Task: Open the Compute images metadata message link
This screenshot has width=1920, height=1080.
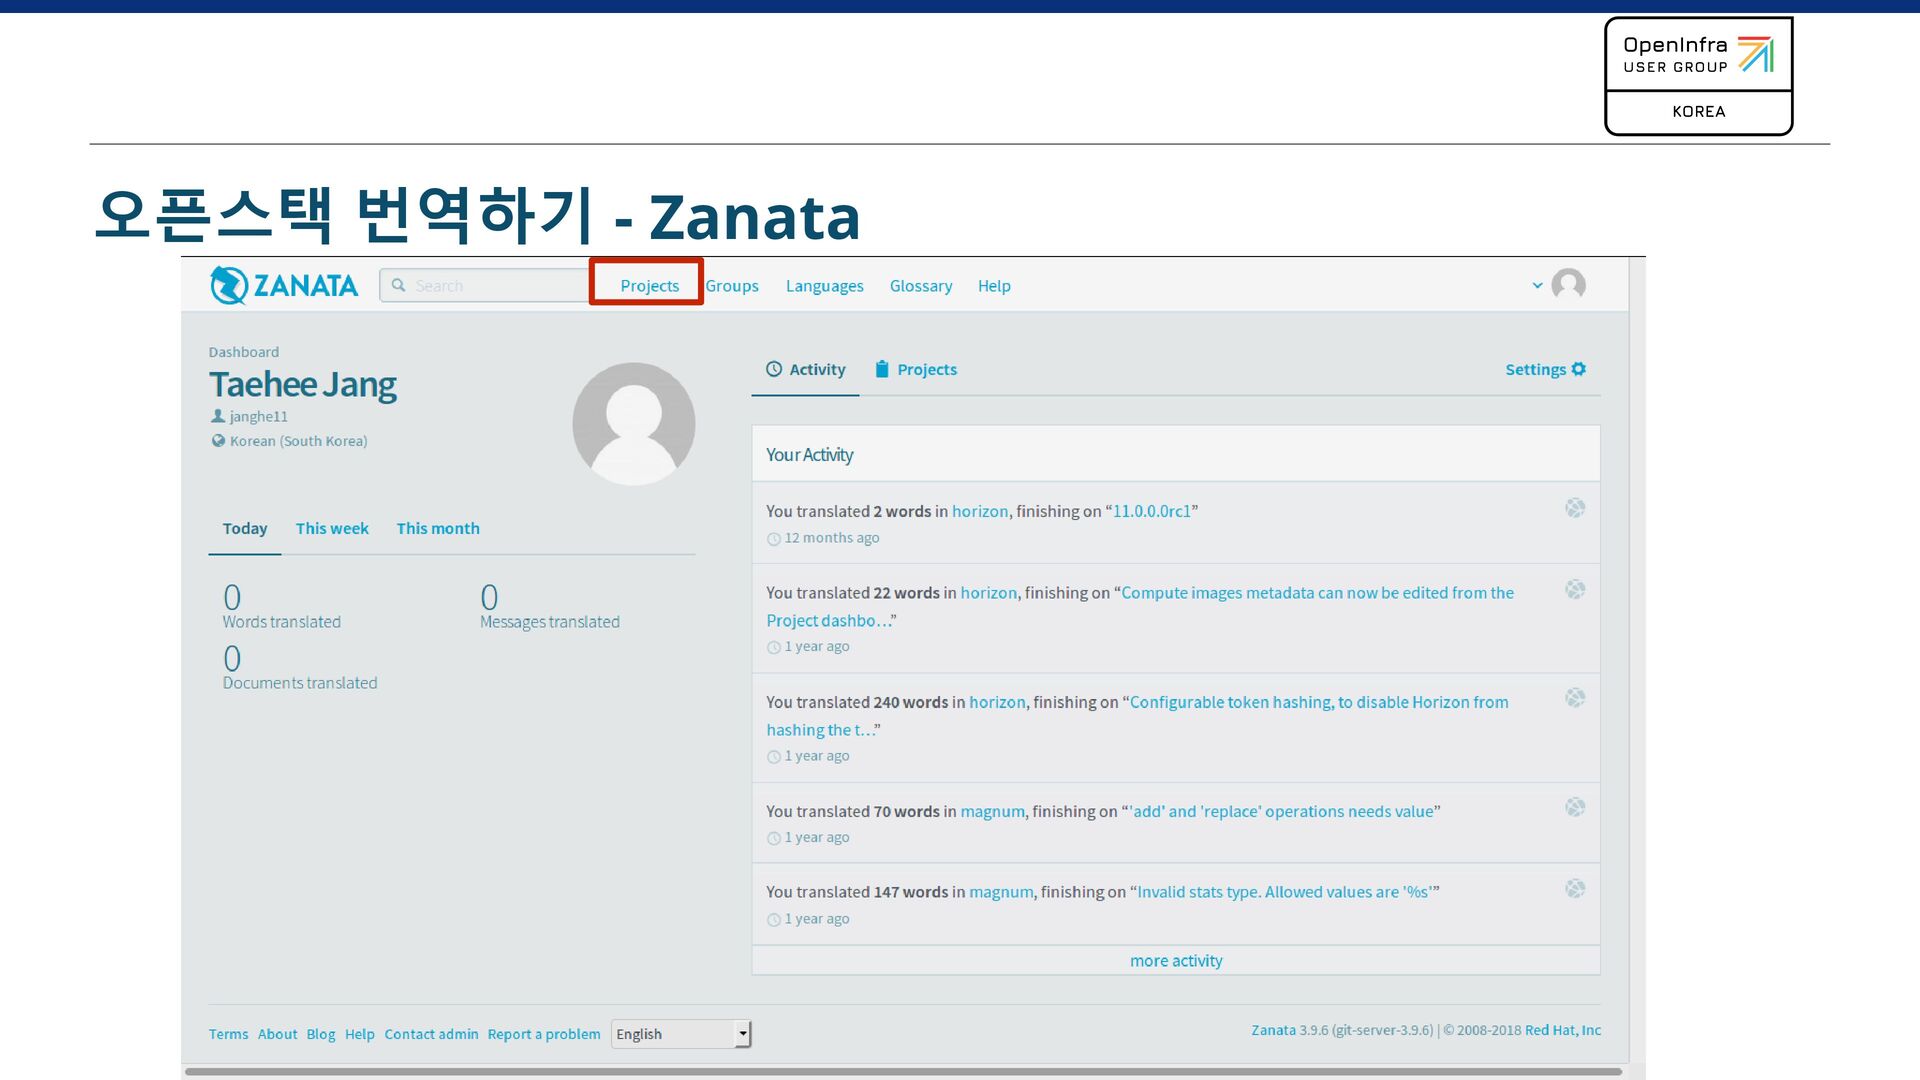Action: click(1317, 593)
